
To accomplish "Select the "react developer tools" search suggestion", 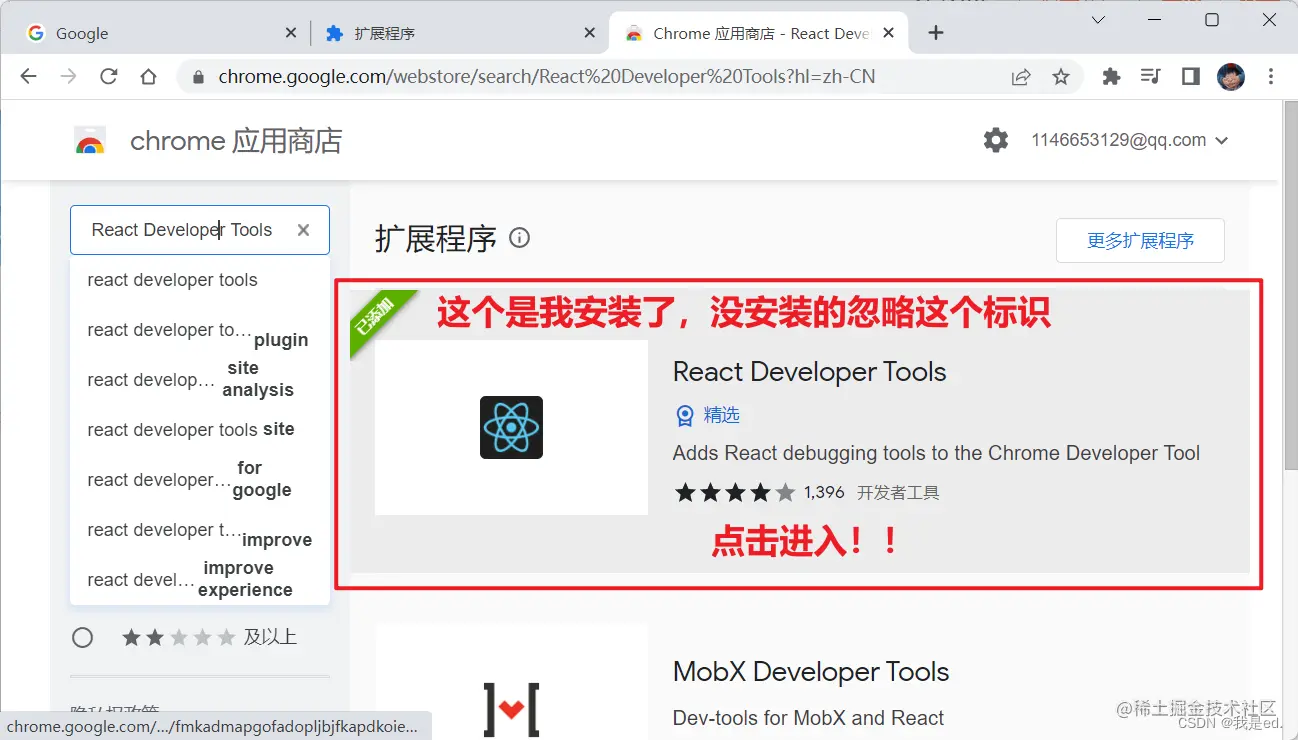I will 172,280.
